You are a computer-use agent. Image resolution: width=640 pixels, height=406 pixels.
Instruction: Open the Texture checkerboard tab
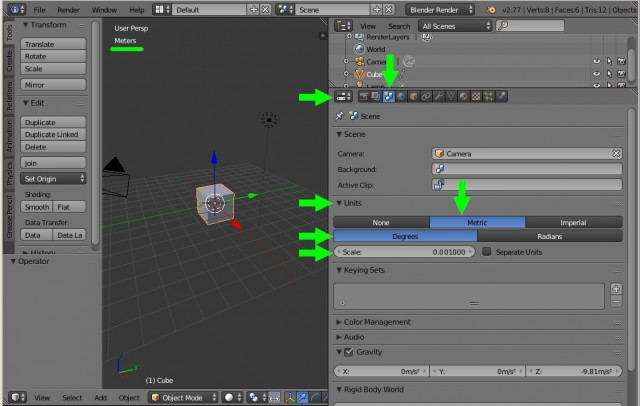coord(476,96)
